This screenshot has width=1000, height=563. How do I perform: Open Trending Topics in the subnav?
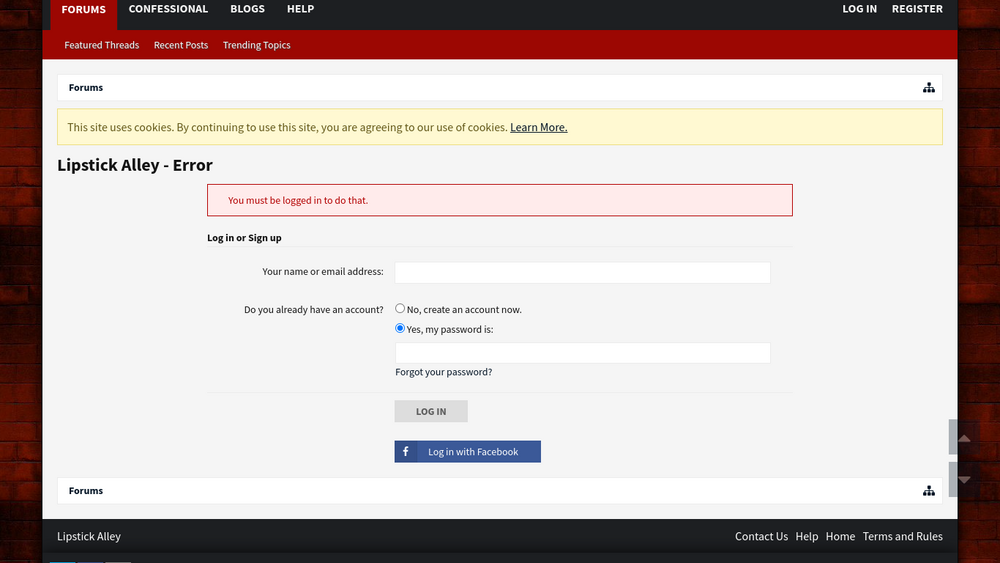click(x=256, y=45)
